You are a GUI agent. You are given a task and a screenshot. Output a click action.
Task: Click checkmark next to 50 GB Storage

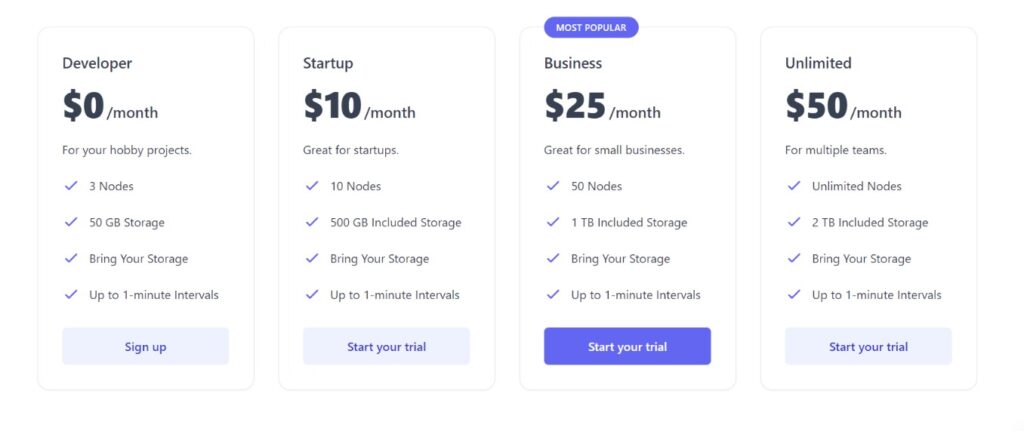[71, 222]
